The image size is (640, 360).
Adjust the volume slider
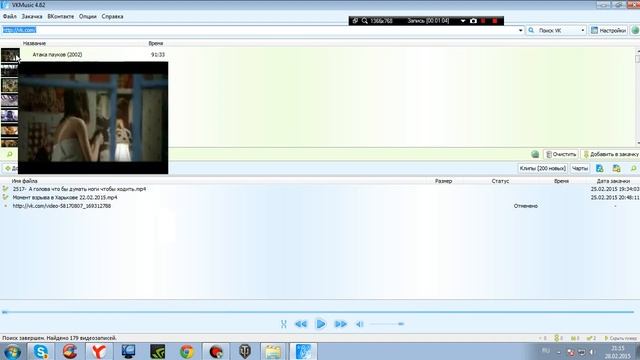tap(387, 324)
